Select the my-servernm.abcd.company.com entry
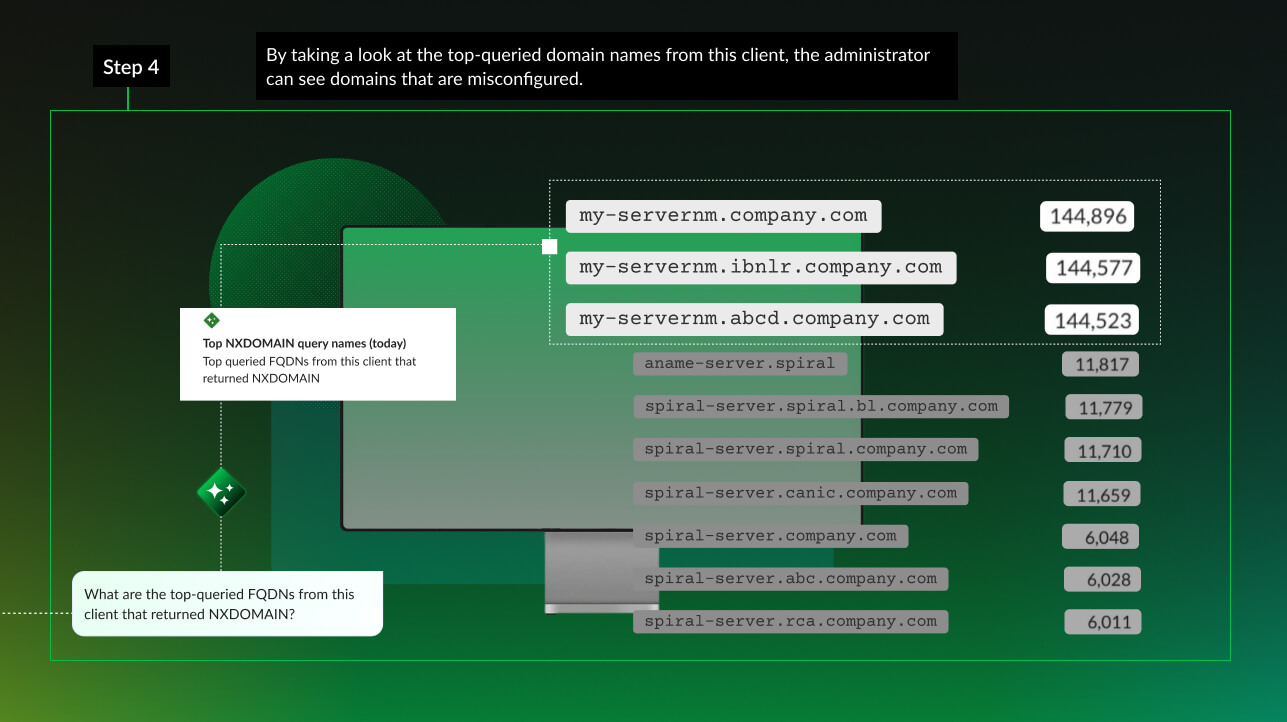 coord(755,319)
